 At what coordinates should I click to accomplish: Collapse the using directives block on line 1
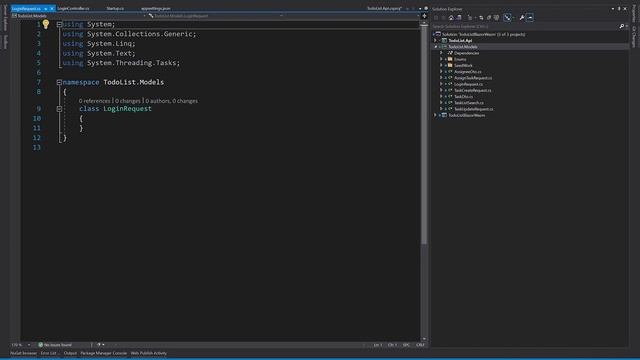click(x=59, y=24)
